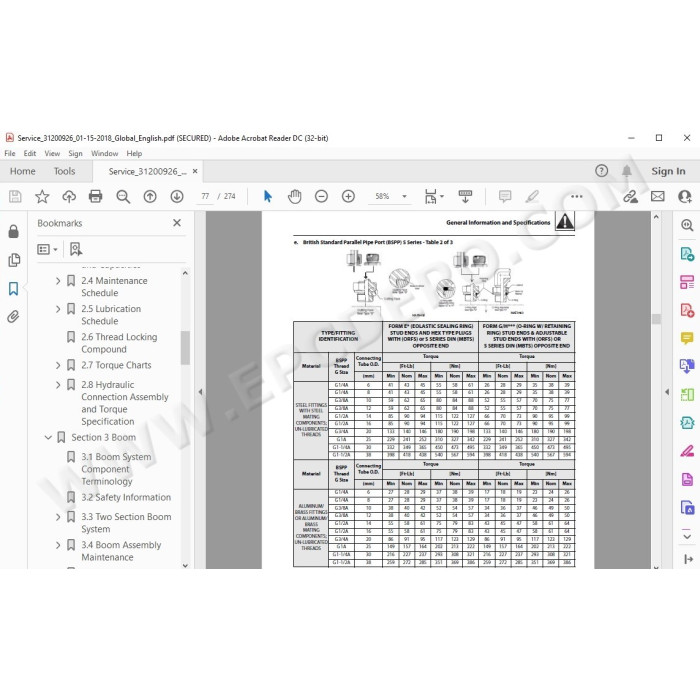Open the Export PDF tool in right pane
The image size is (700, 700).
687,254
